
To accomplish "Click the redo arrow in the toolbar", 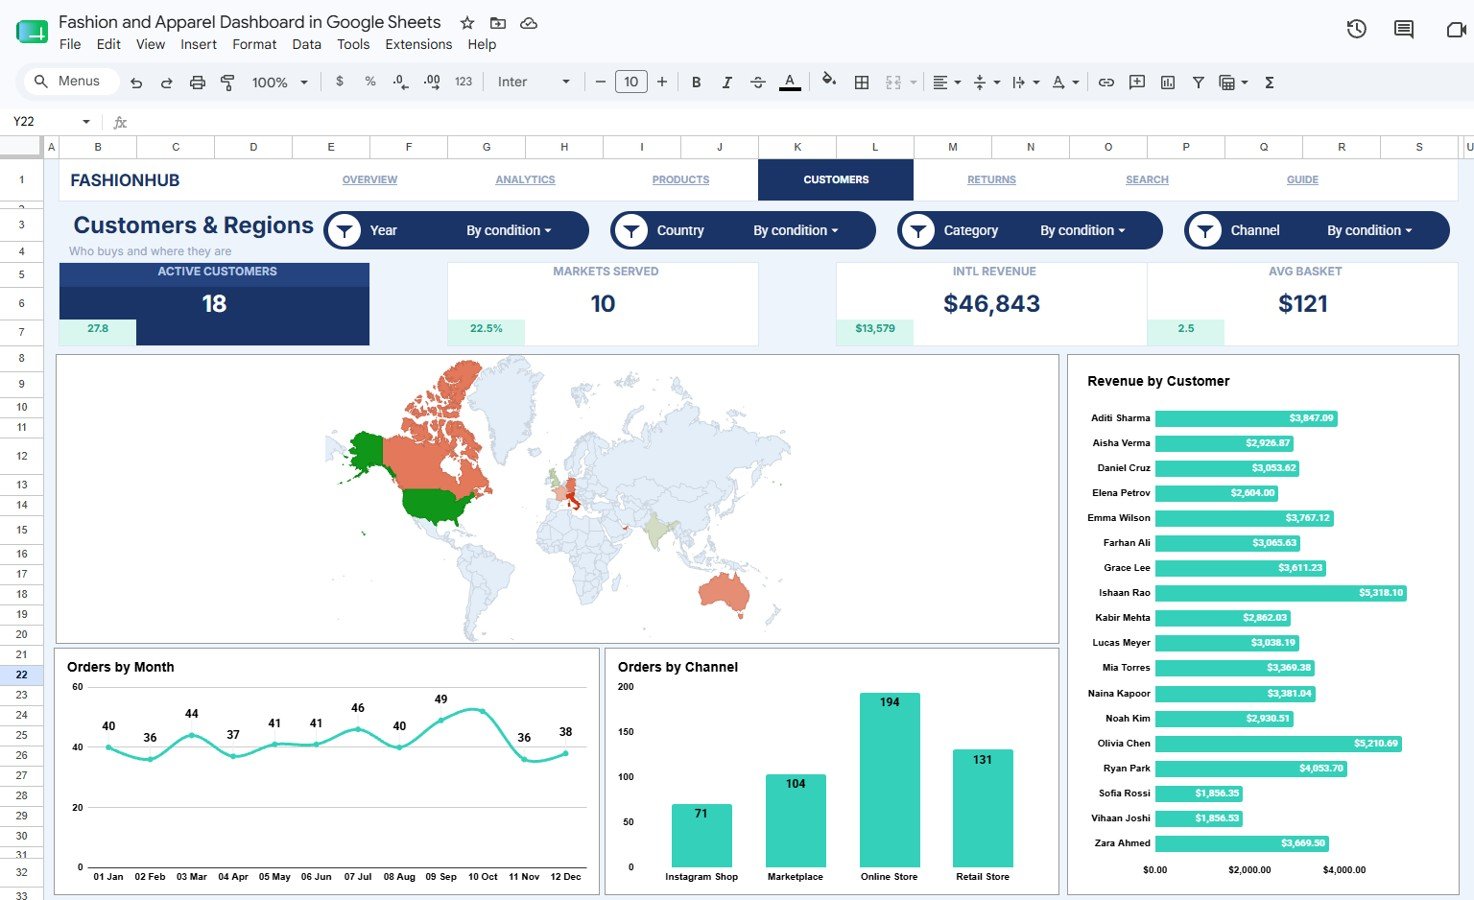I will click(x=167, y=83).
